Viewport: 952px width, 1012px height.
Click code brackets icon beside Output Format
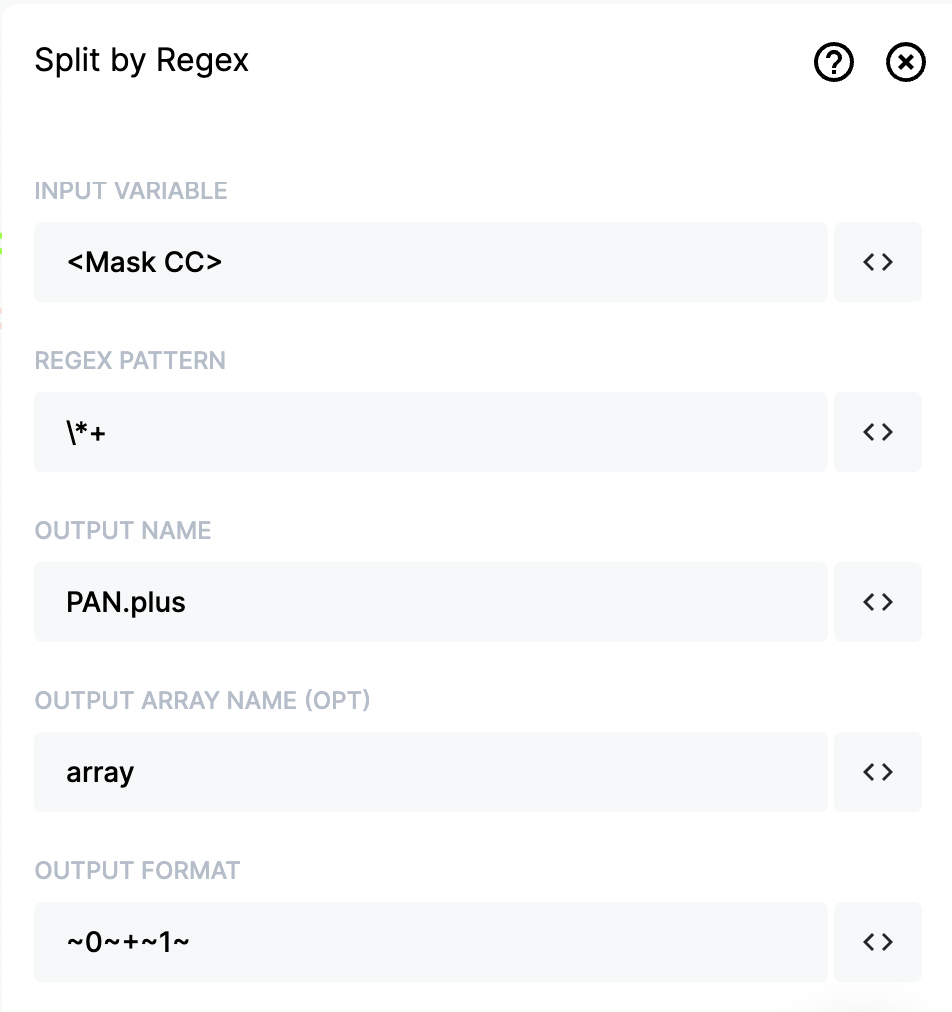pyautogui.click(x=878, y=942)
